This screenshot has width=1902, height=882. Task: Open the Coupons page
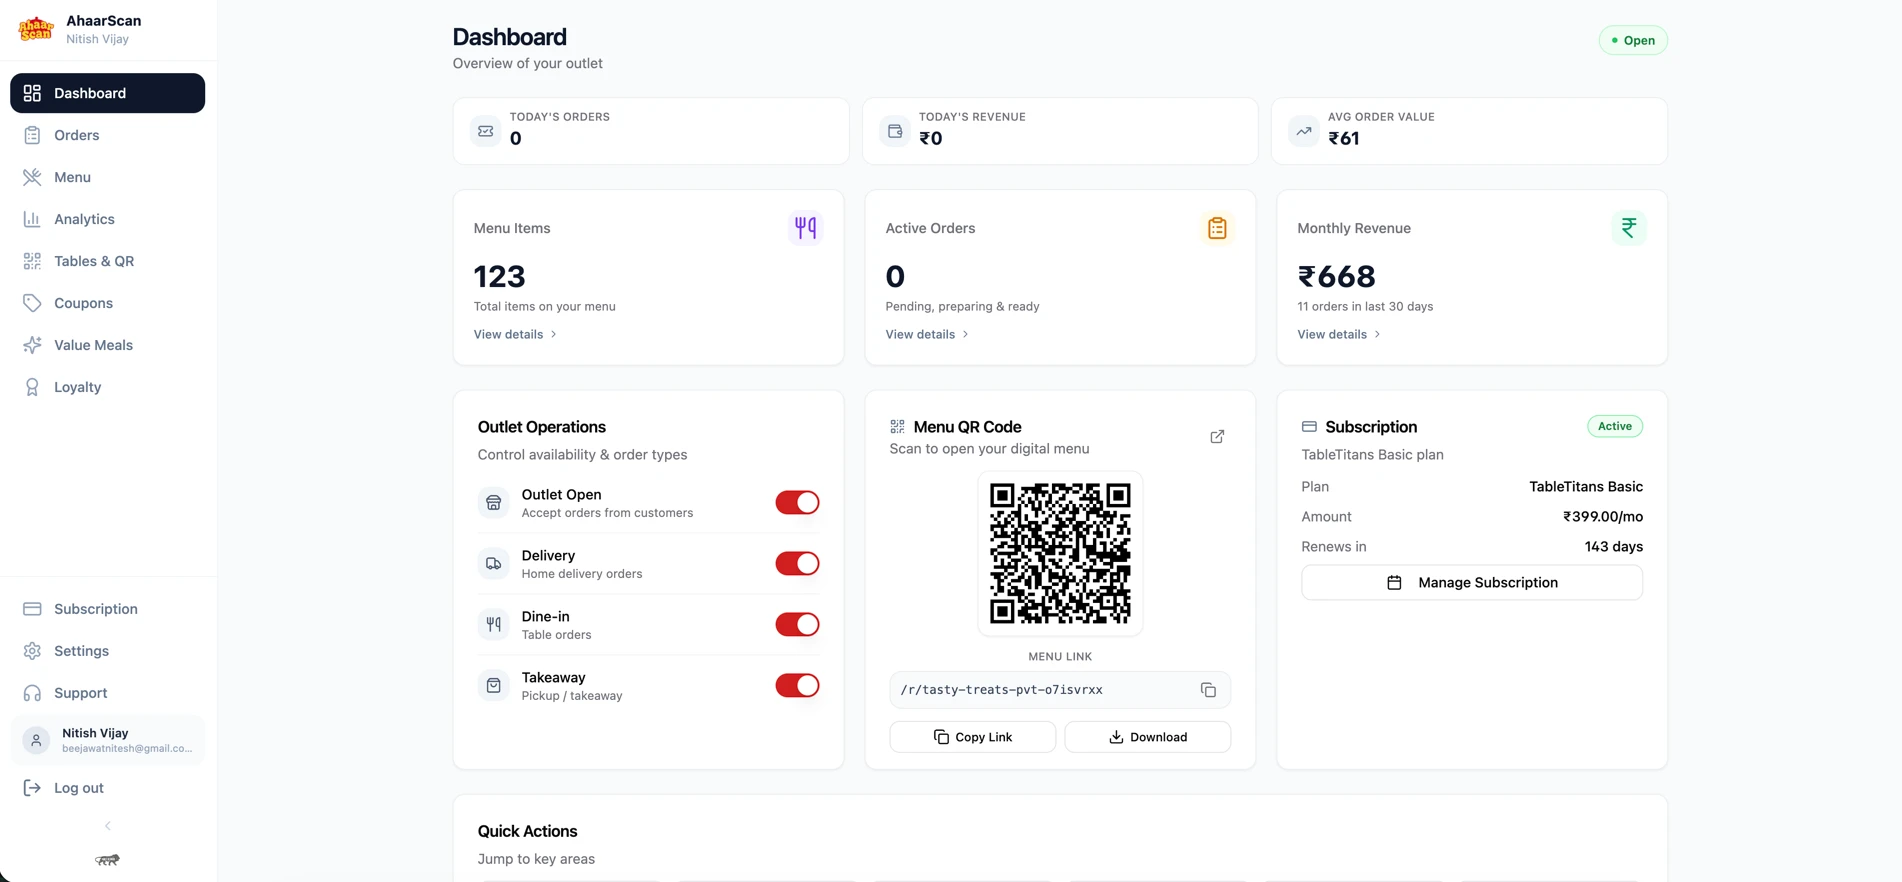(108, 303)
